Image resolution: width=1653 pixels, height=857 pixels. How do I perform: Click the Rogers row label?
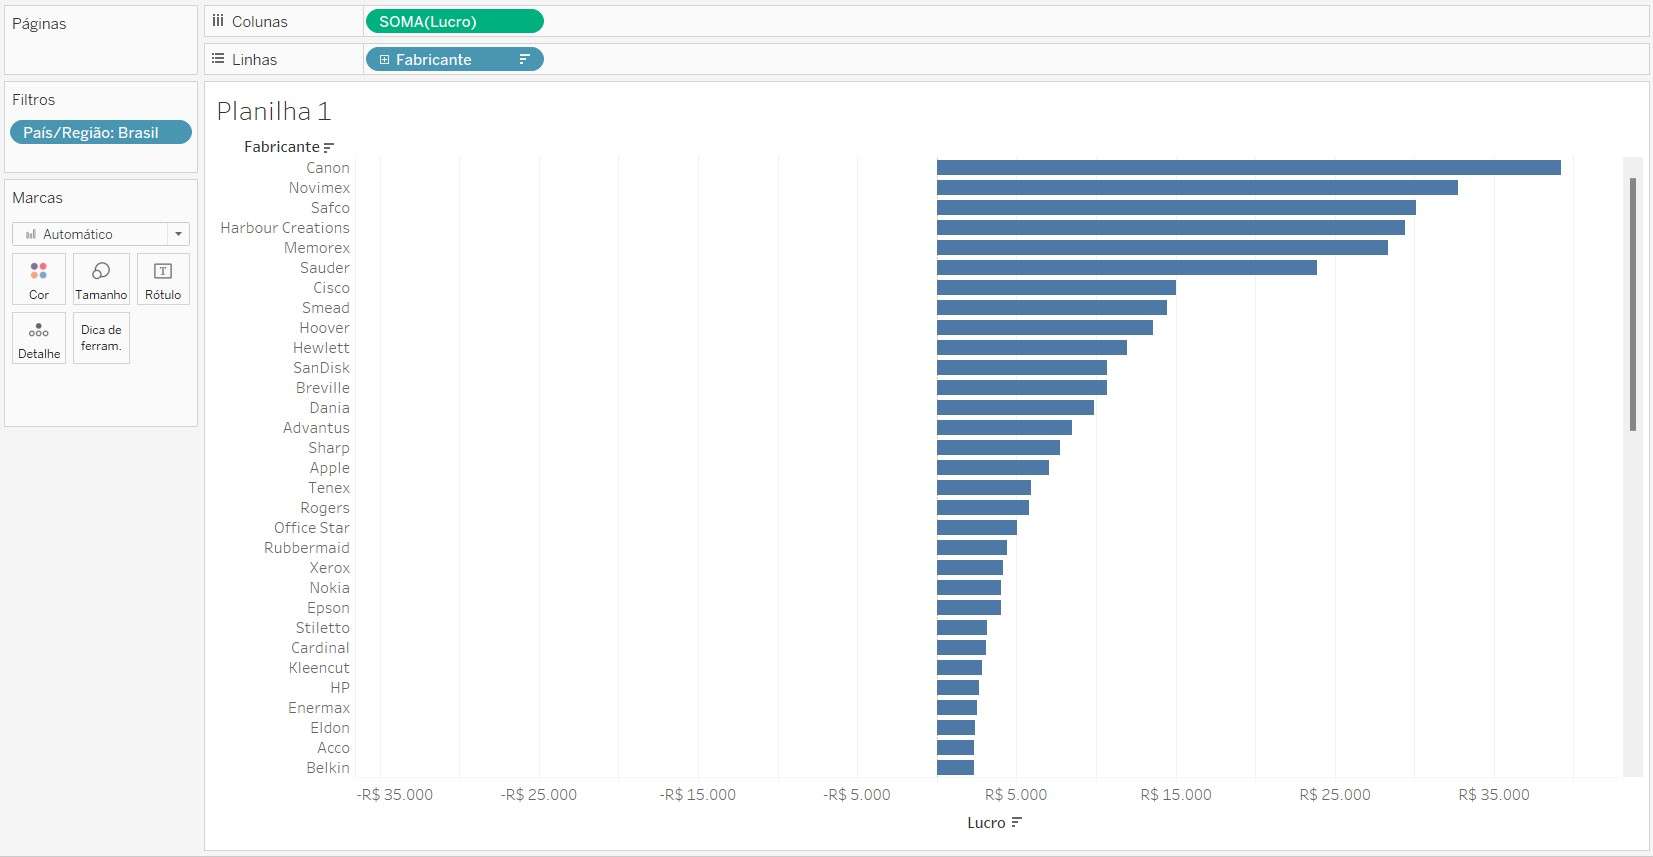(325, 508)
